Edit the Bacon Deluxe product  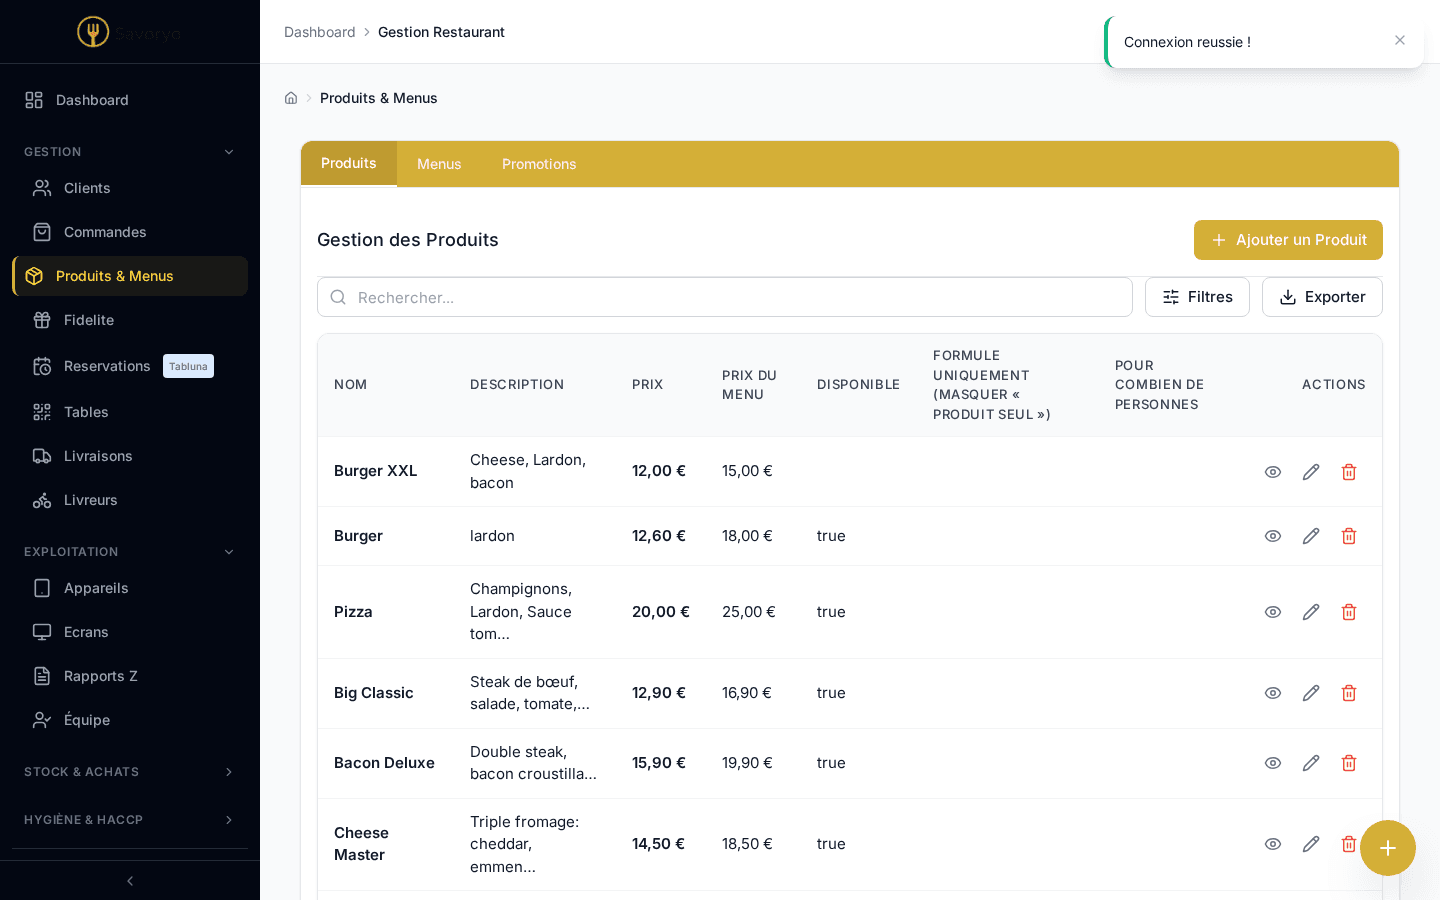(1311, 763)
